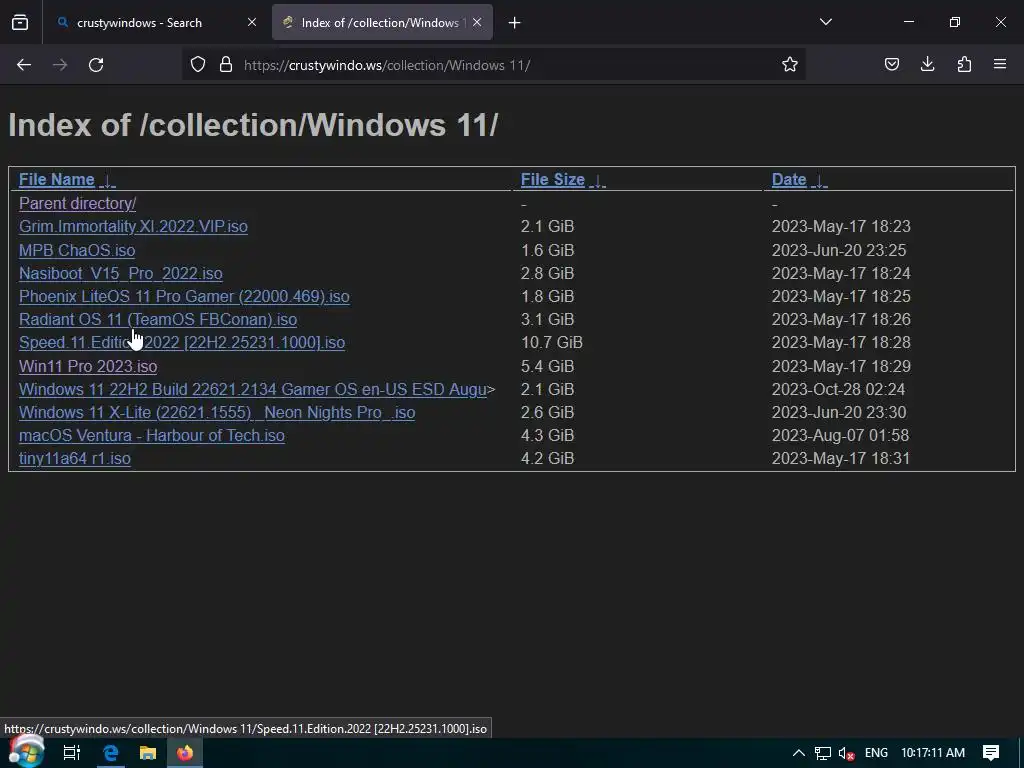Show hidden system tray icons
Screen dimensions: 1024x768
pyautogui.click(x=798, y=753)
